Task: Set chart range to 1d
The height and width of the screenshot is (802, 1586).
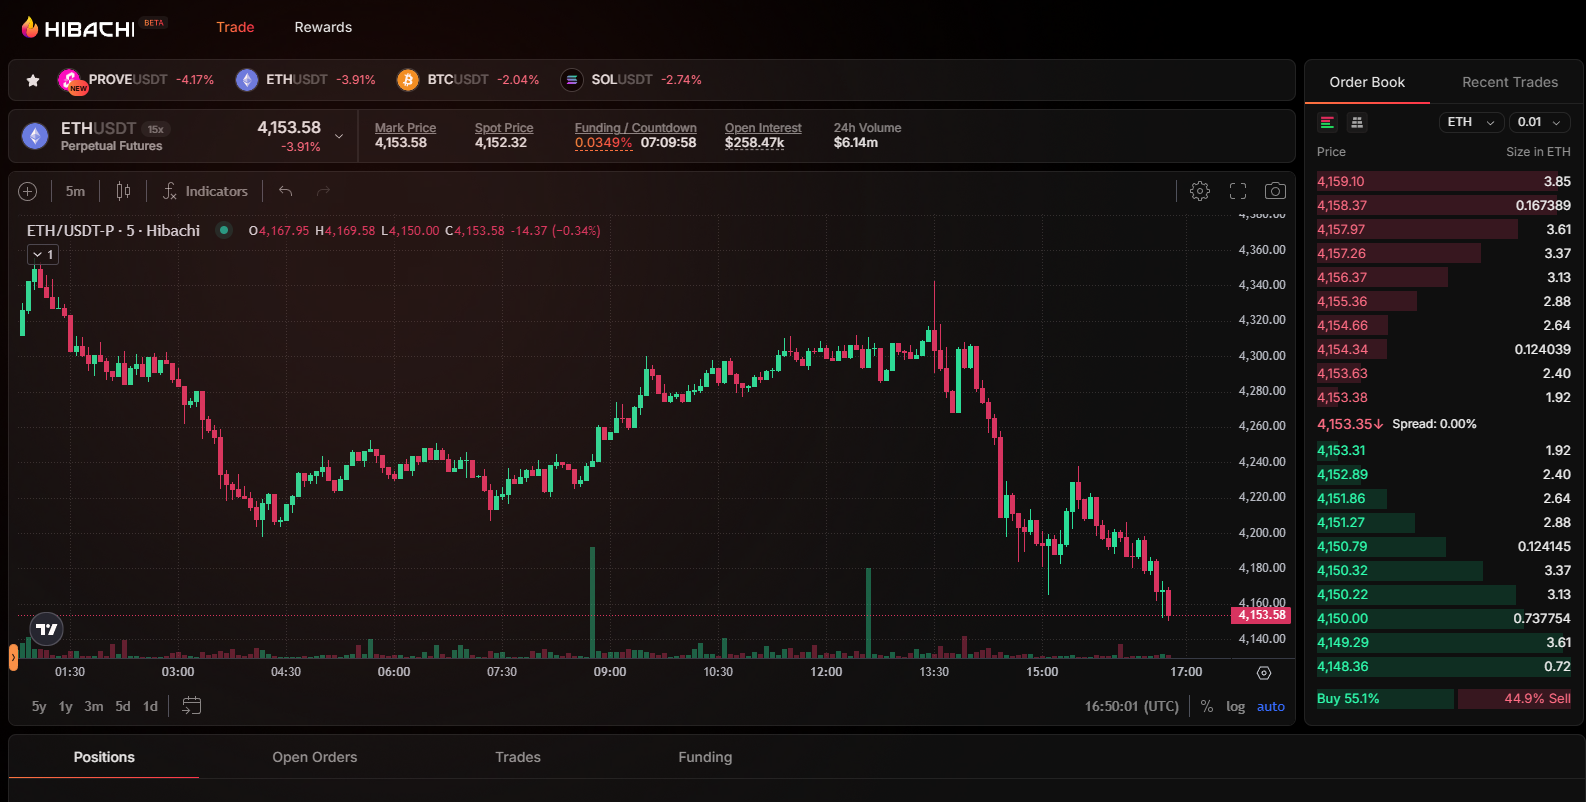Action: click(x=151, y=706)
